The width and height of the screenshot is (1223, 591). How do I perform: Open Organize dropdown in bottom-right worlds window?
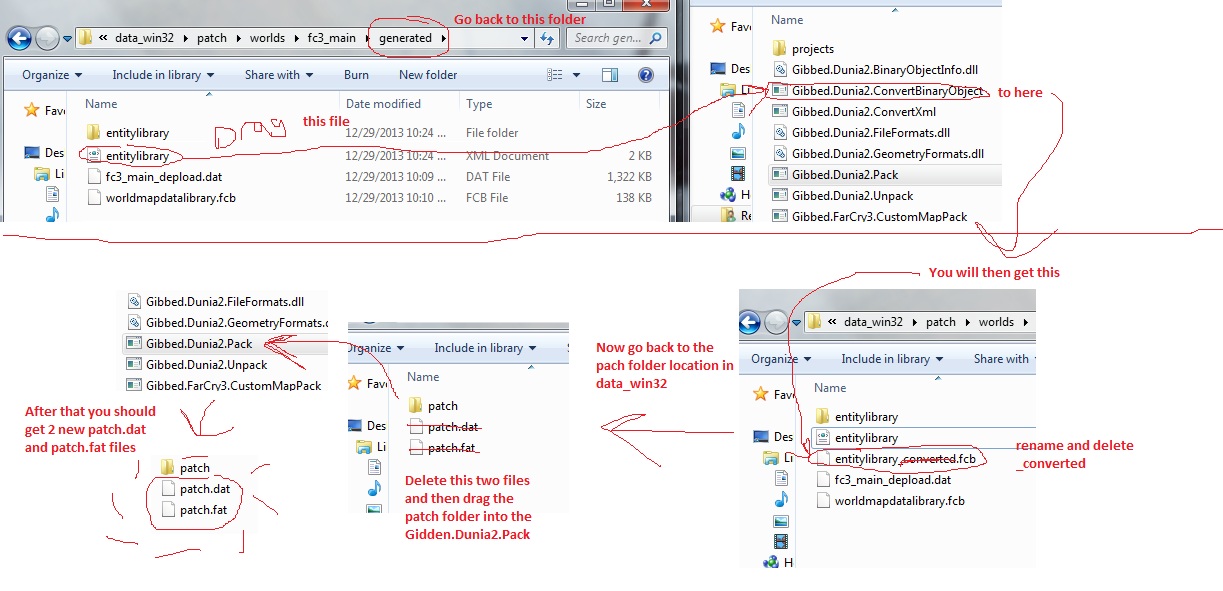[781, 359]
